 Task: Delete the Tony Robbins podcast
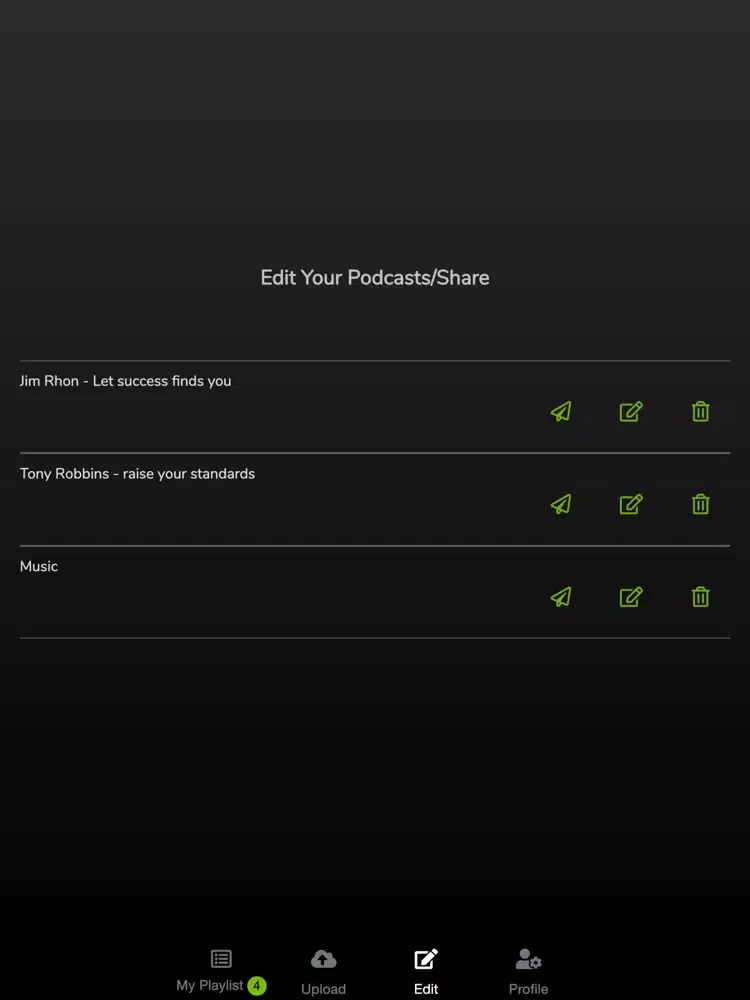[x=700, y=504]
